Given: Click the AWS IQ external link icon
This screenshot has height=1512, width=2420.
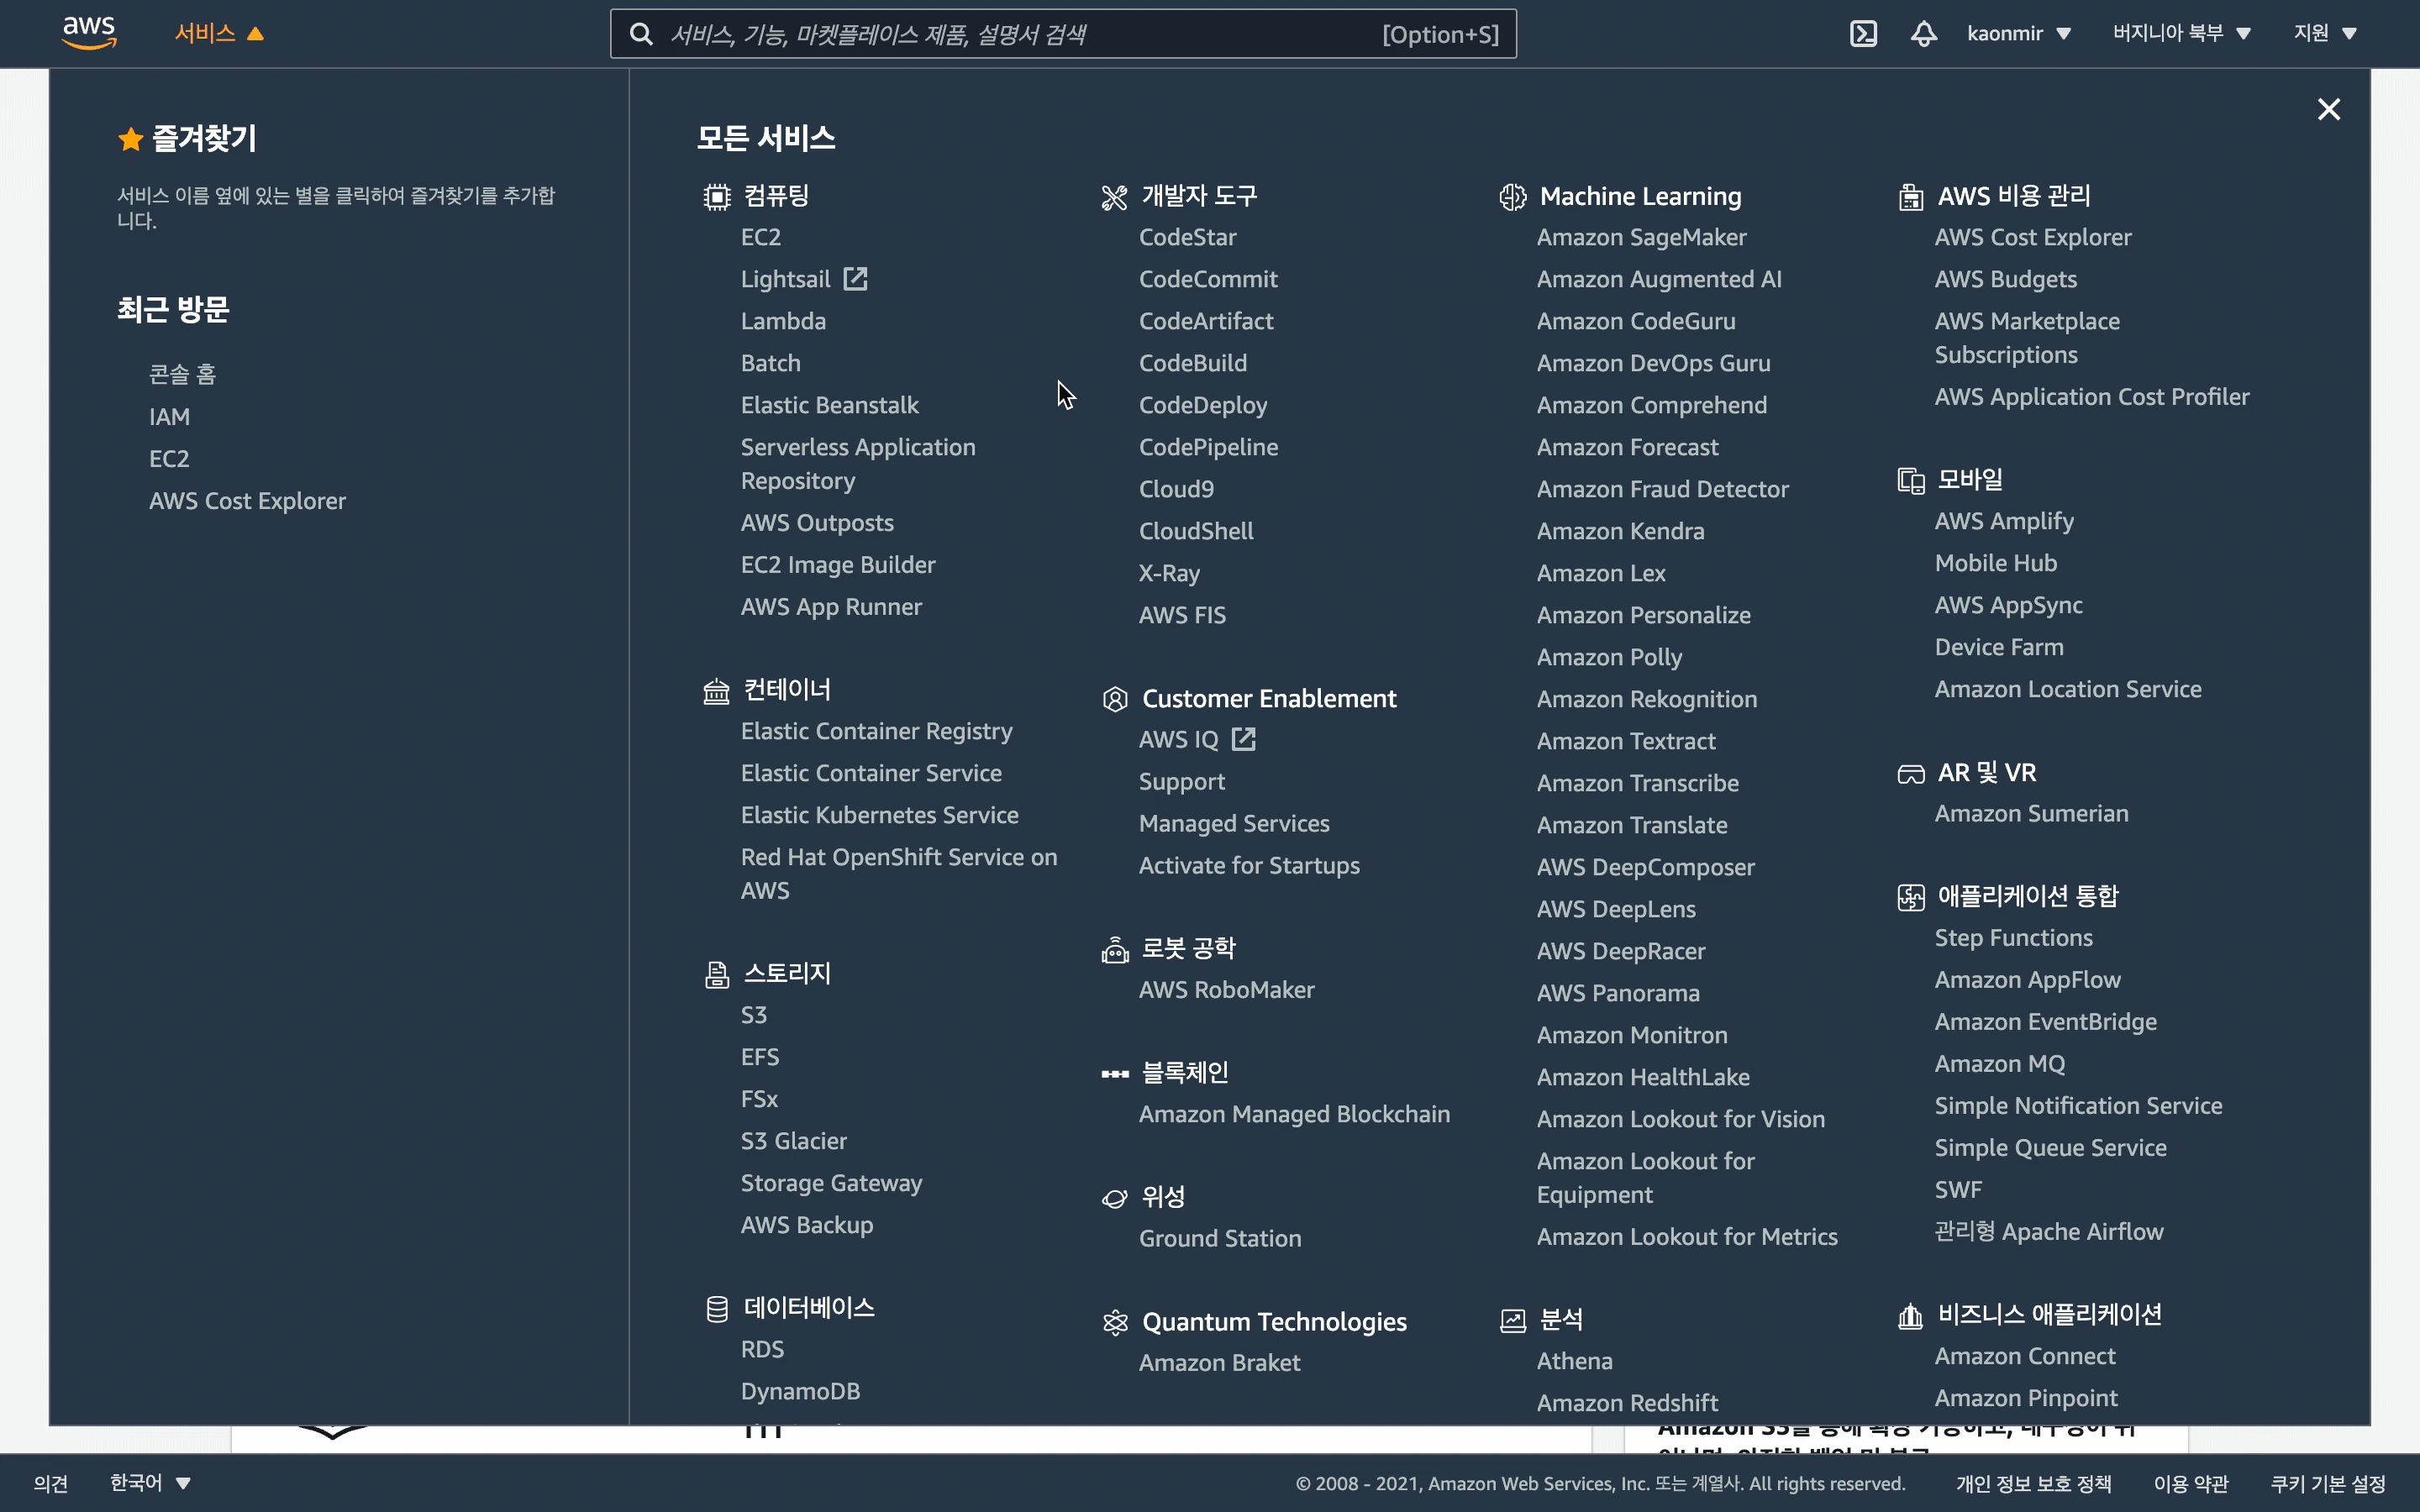Looking at the screenshot, I should [x=1243, y=739].
